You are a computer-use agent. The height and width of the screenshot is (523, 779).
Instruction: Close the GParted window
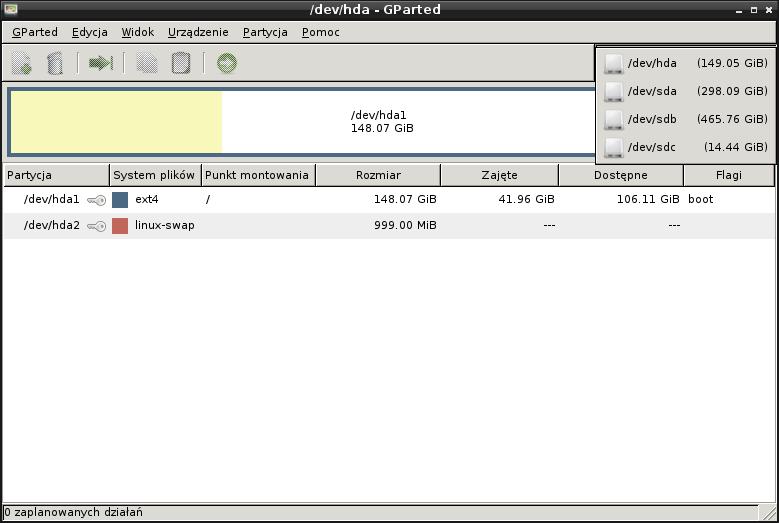coord(769,10)
